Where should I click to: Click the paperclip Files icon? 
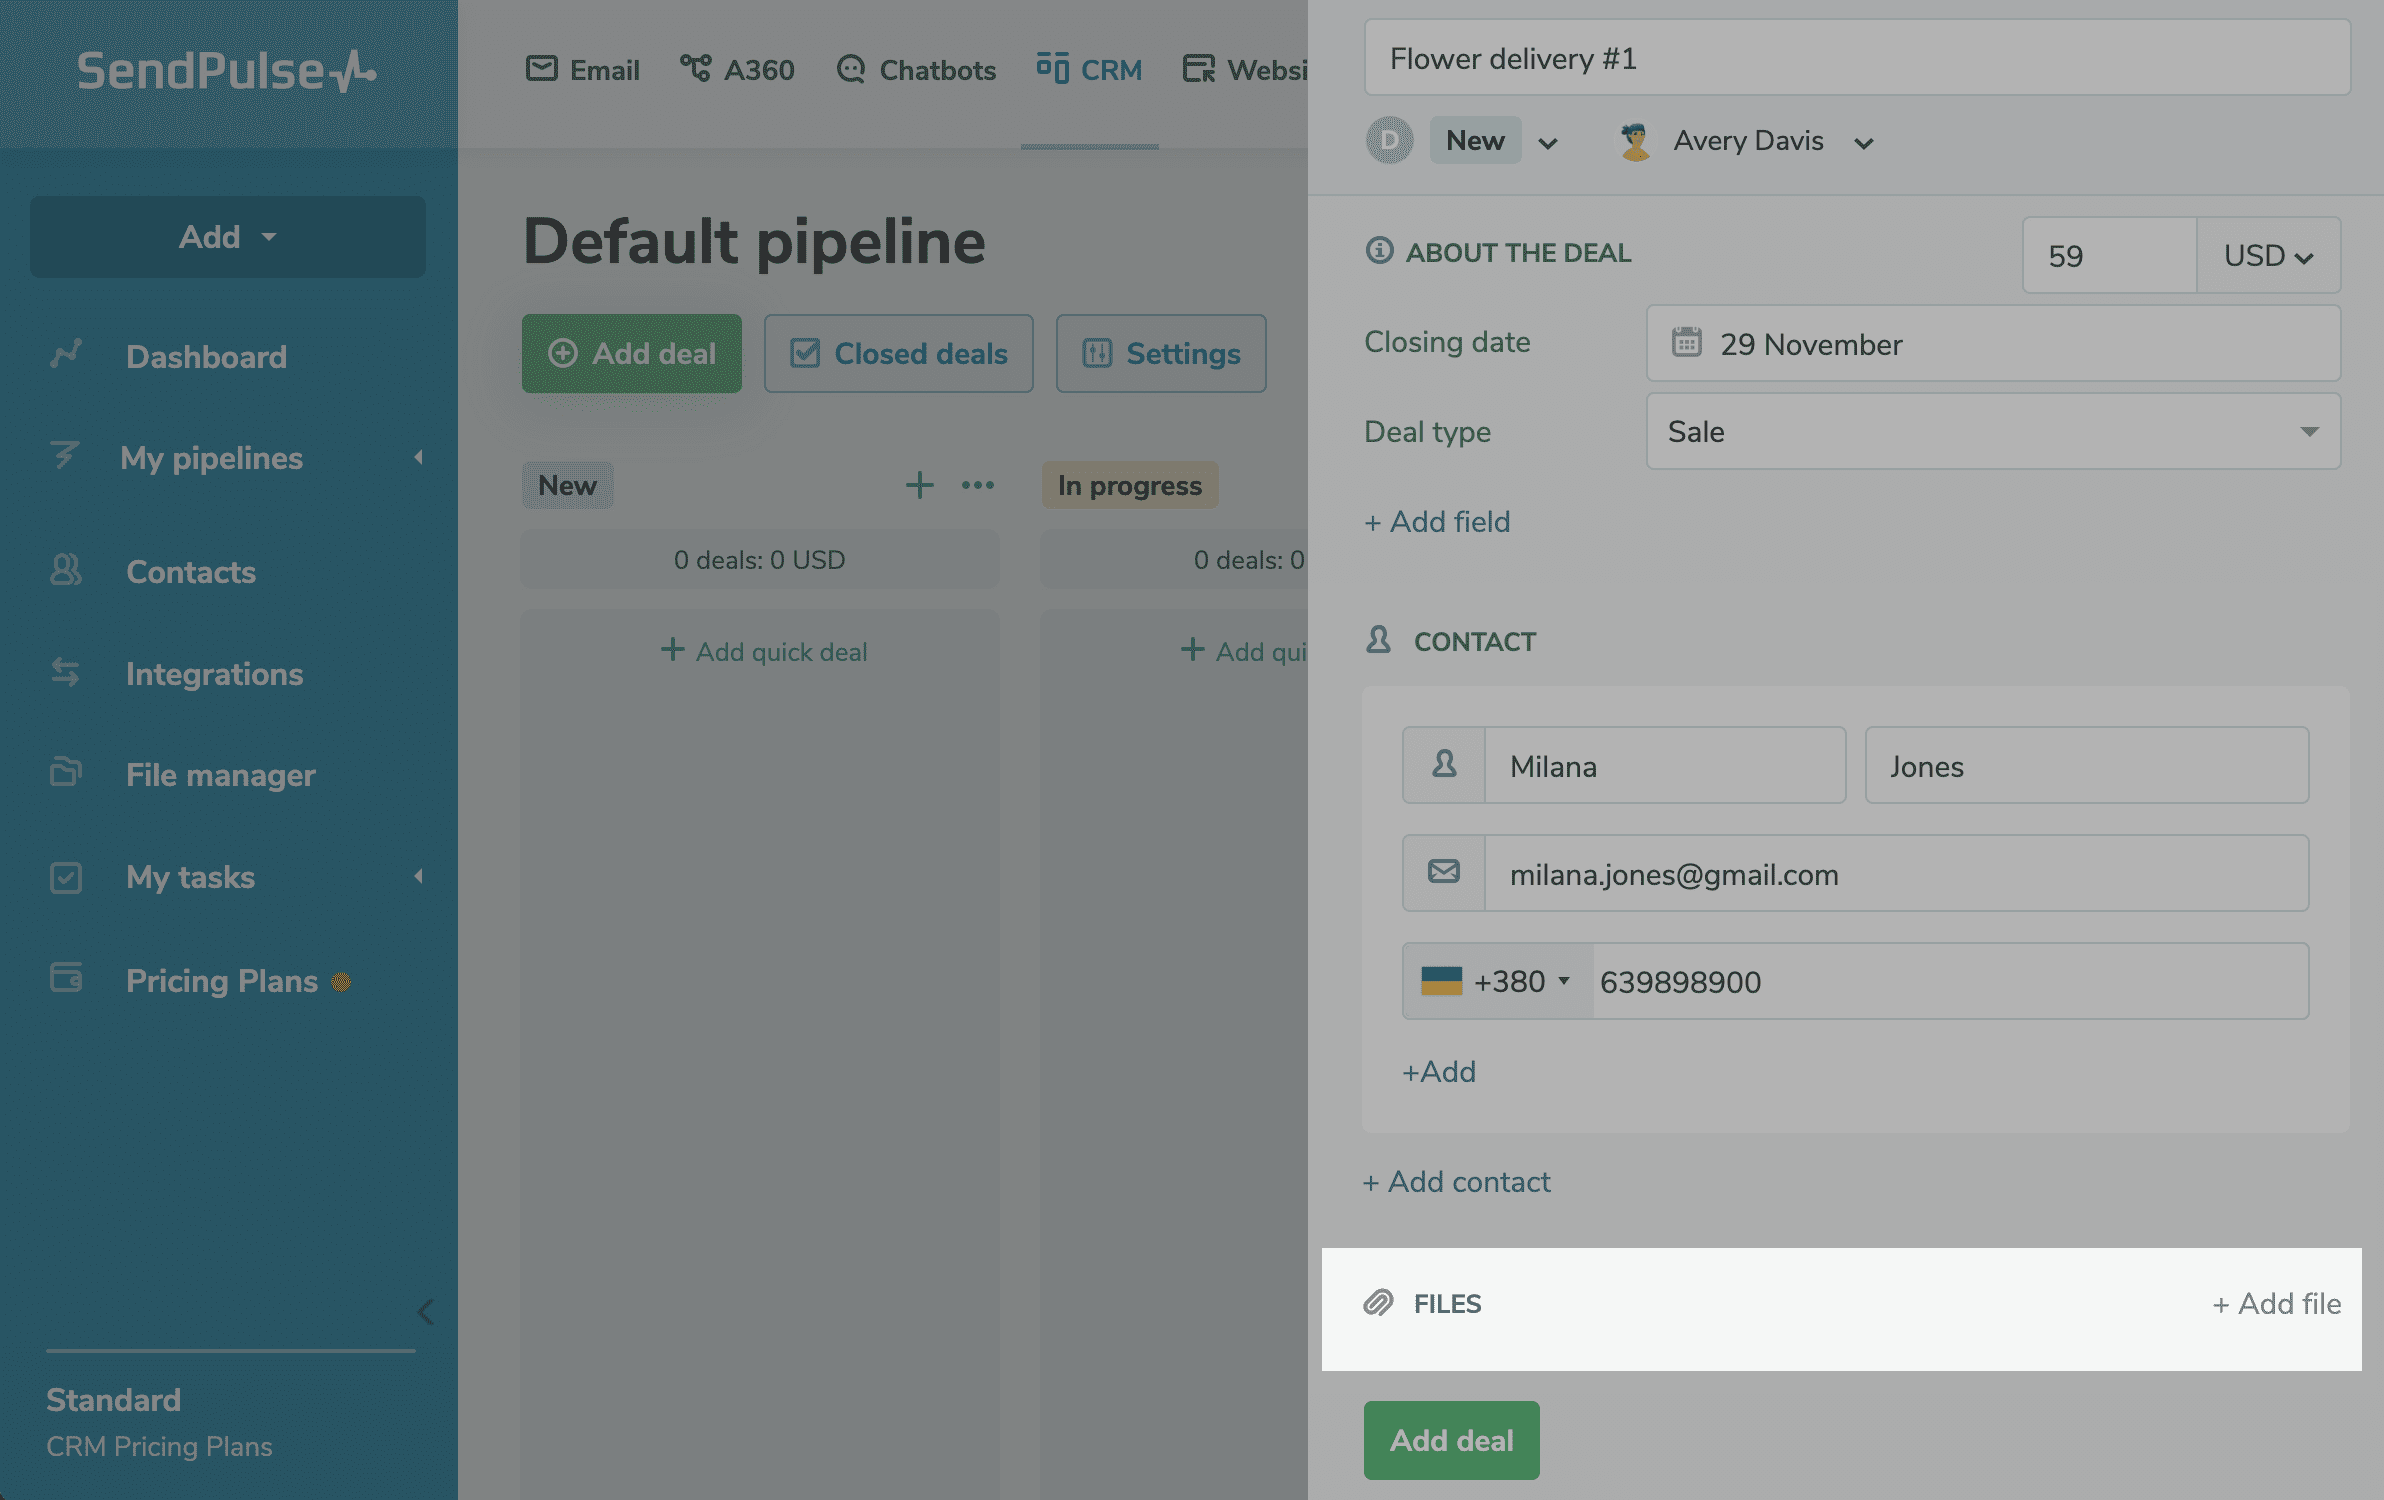[x=1379, y=1303]
